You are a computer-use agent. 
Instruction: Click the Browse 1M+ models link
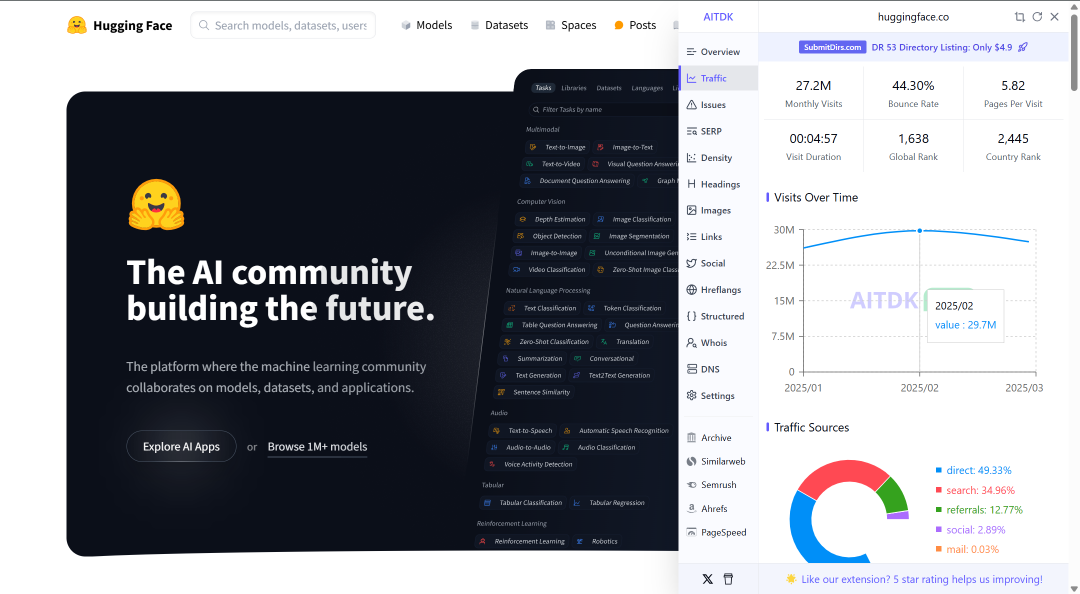(318, 447)
